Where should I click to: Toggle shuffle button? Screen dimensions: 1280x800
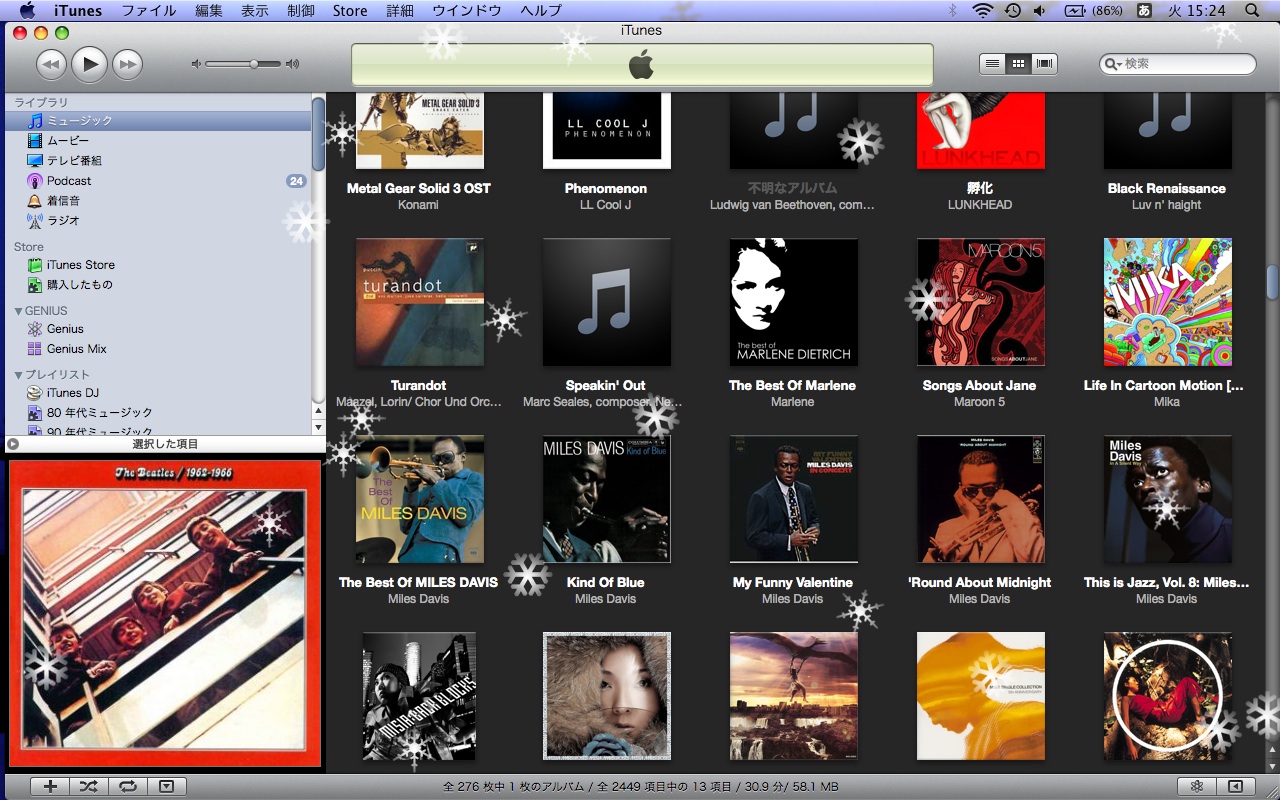click(x=89, y=786)
